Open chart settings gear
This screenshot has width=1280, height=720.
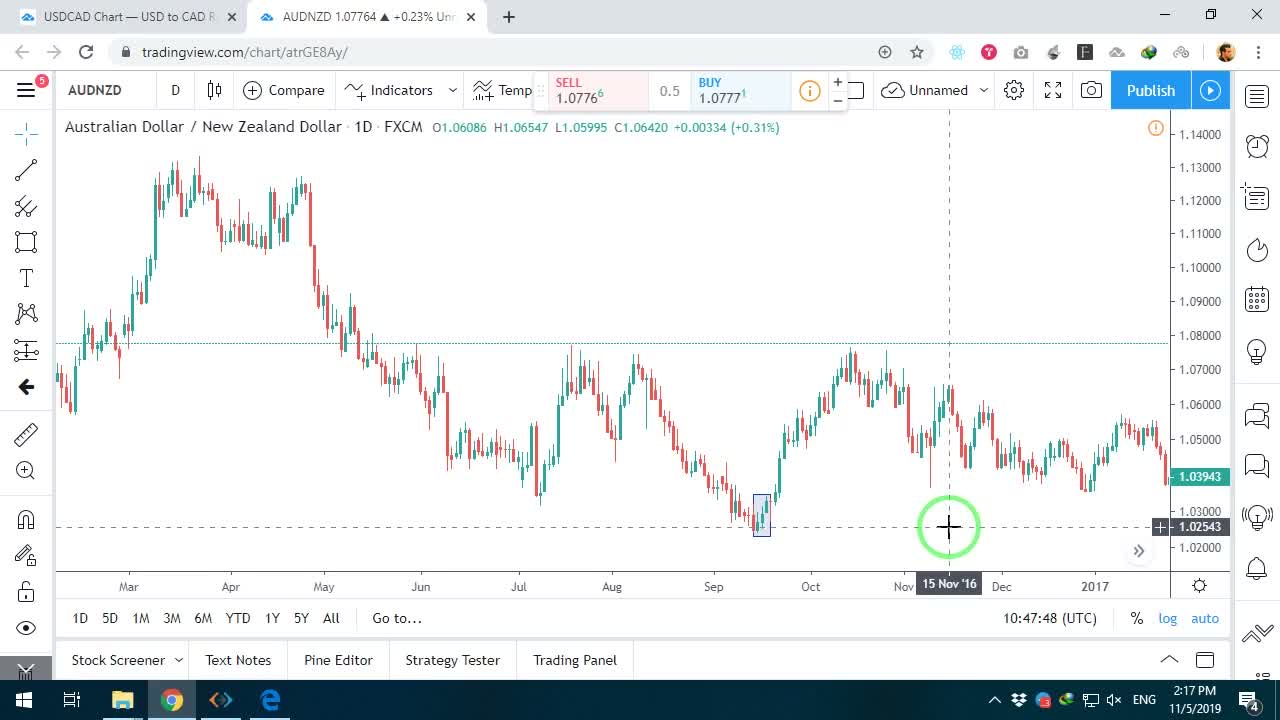(x=1014, y=90)
